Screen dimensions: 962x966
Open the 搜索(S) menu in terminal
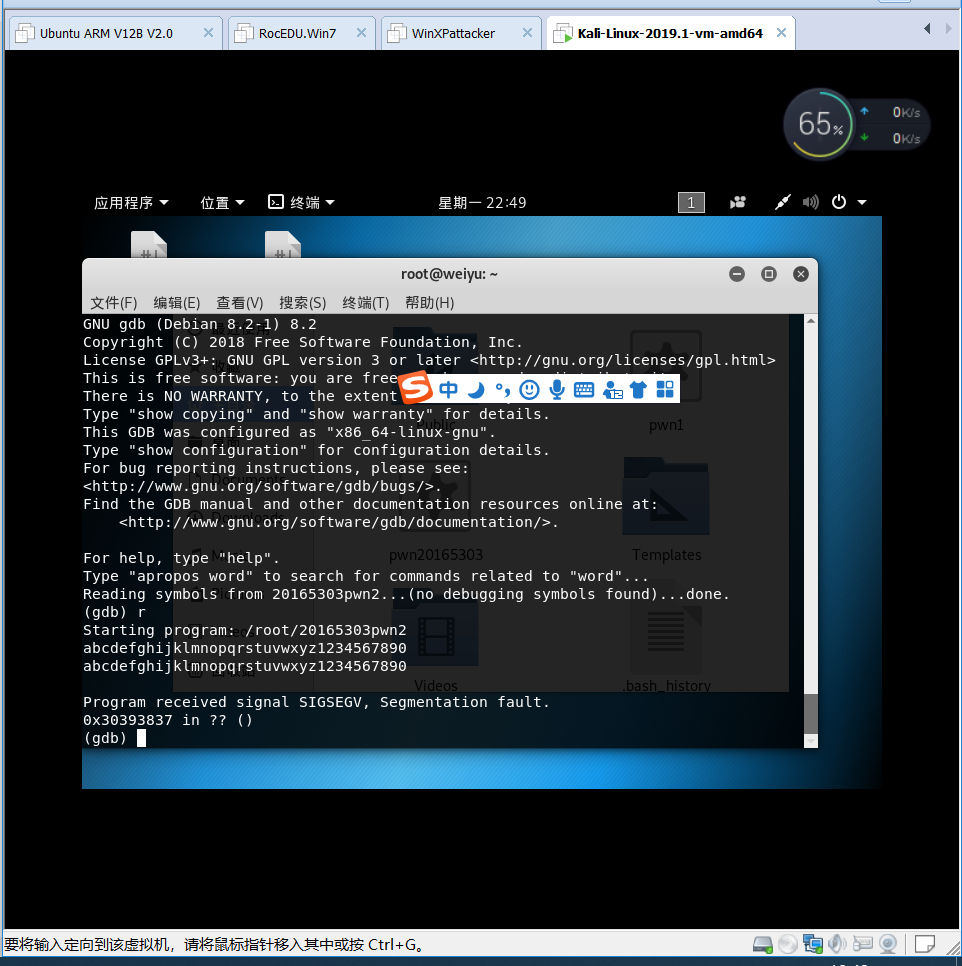(x=302, y=302)
